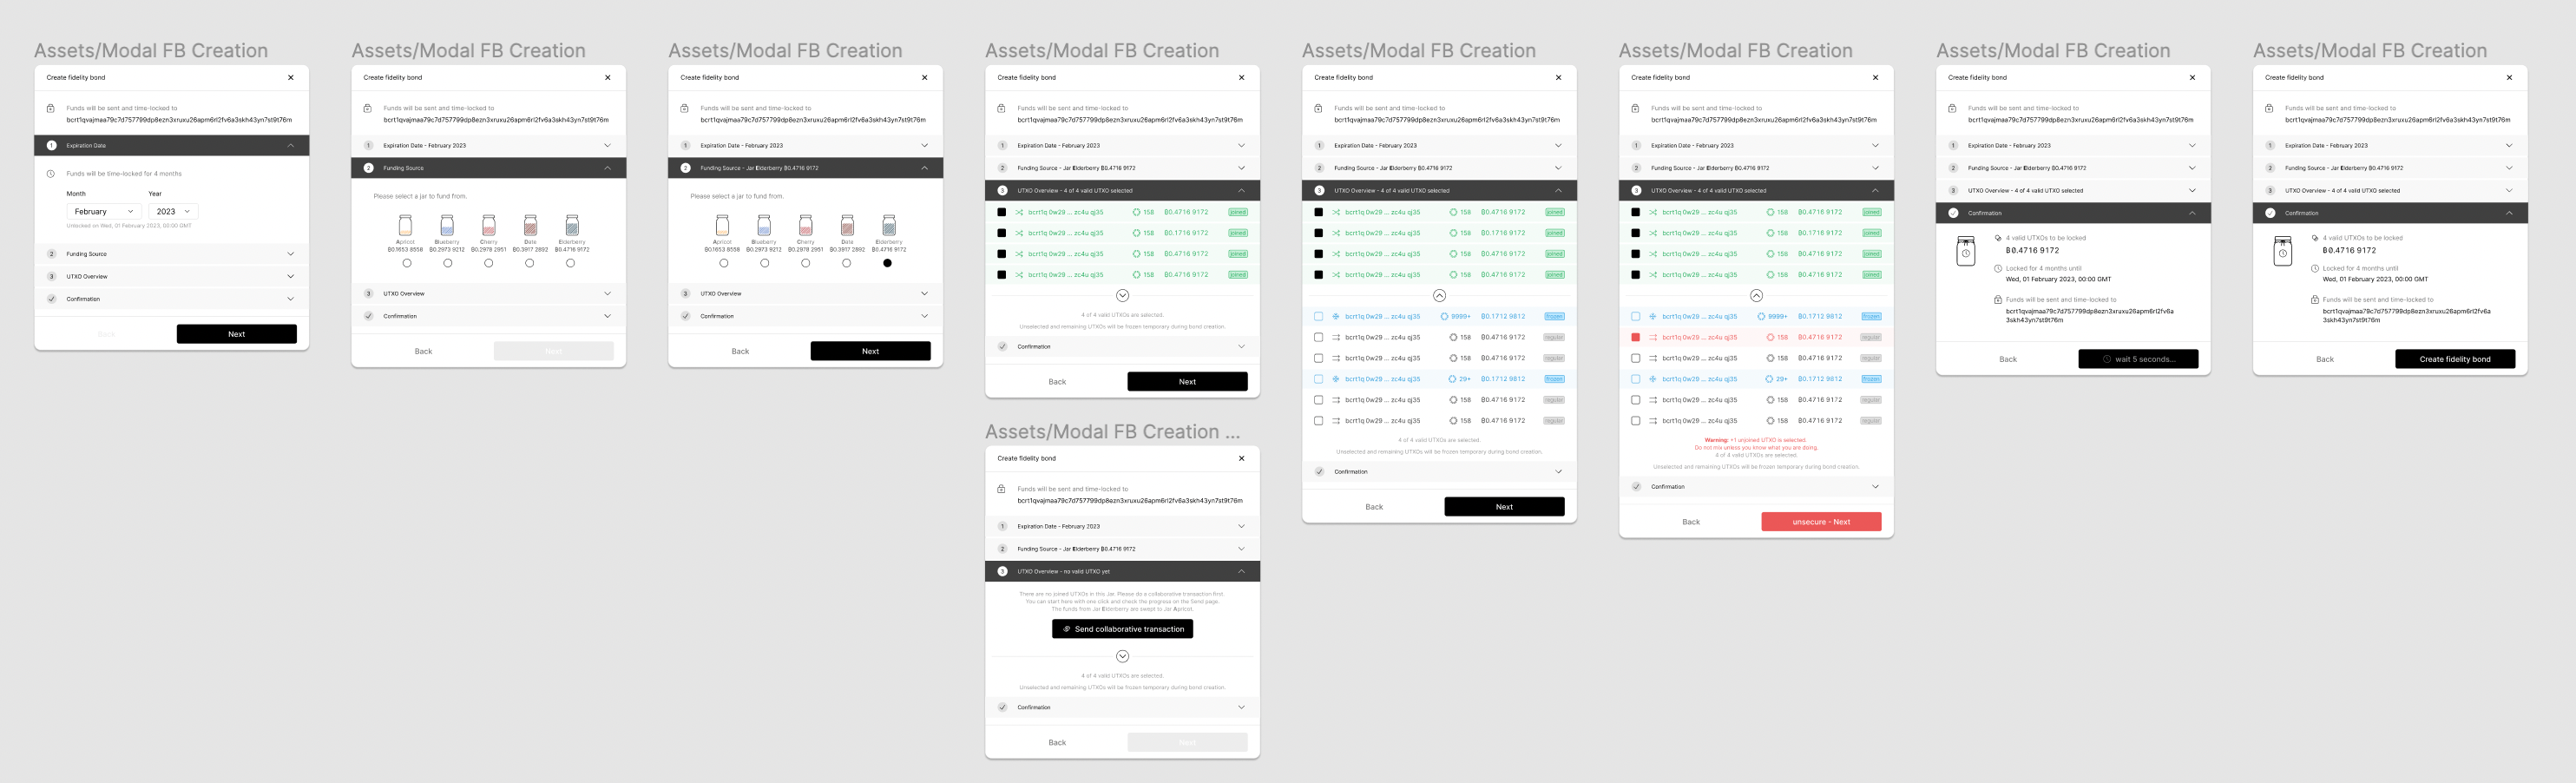The height and width of the screenshot is (783, 2576).
Task: Click 'Unlocked on Wed, 01 February 2023' text
Action: coord(129,226)
